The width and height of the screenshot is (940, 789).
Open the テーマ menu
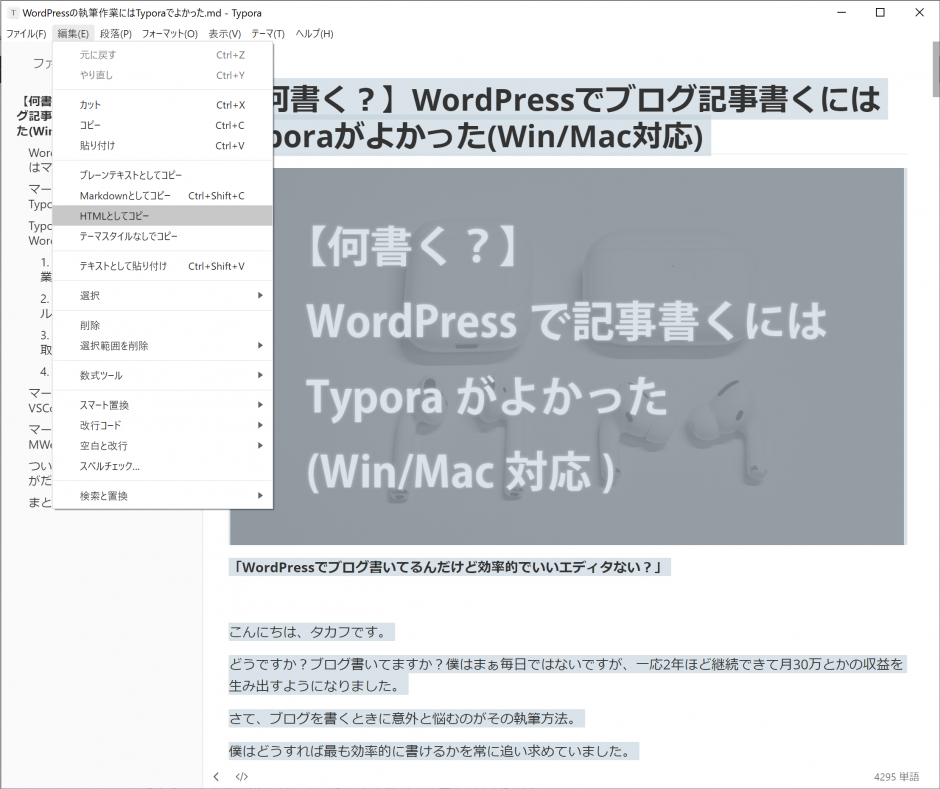266,33
